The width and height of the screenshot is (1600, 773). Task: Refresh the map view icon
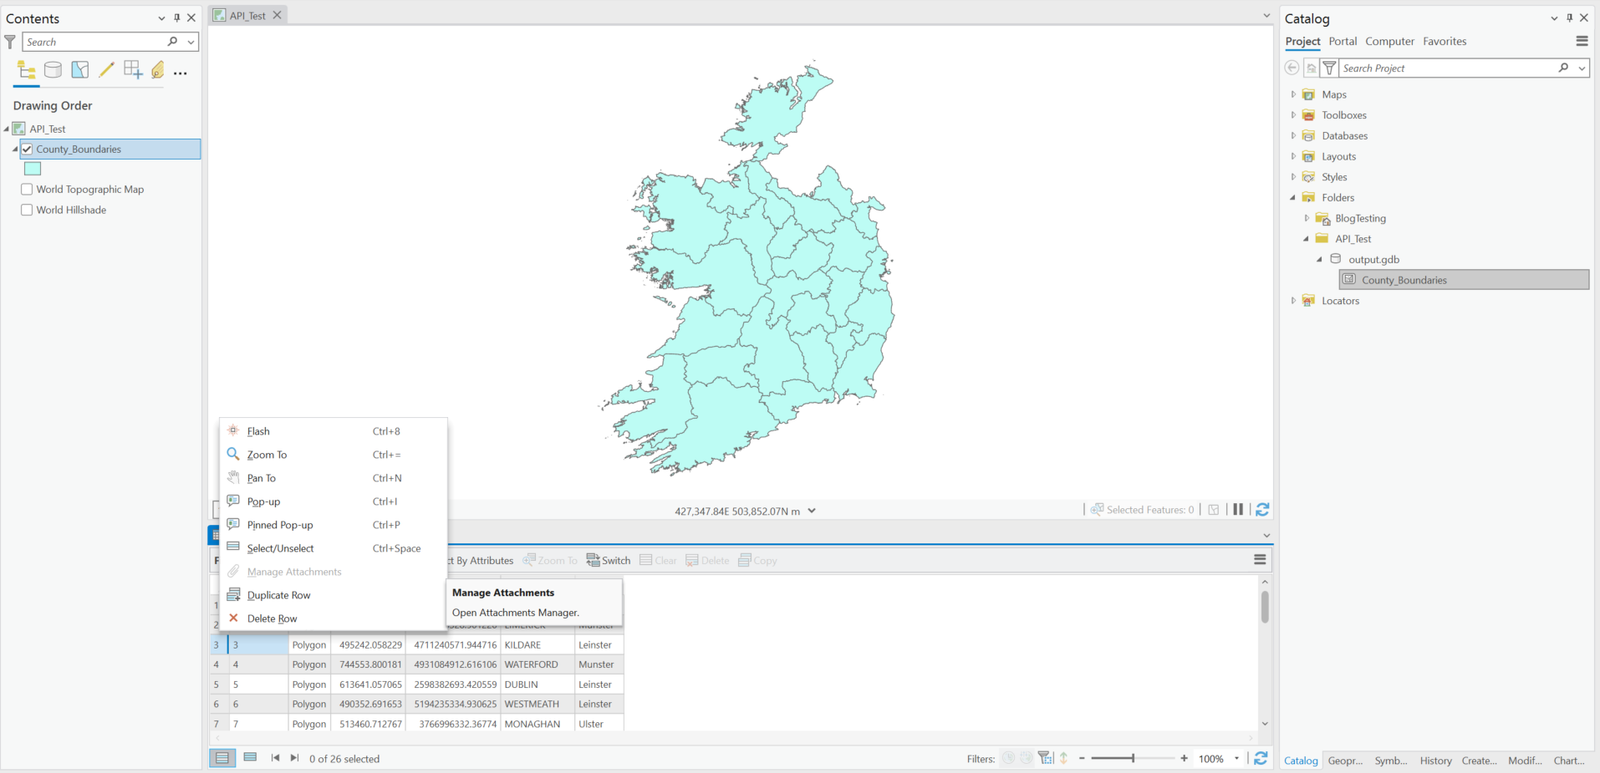pyautogui.click(x=1263, y=509)
